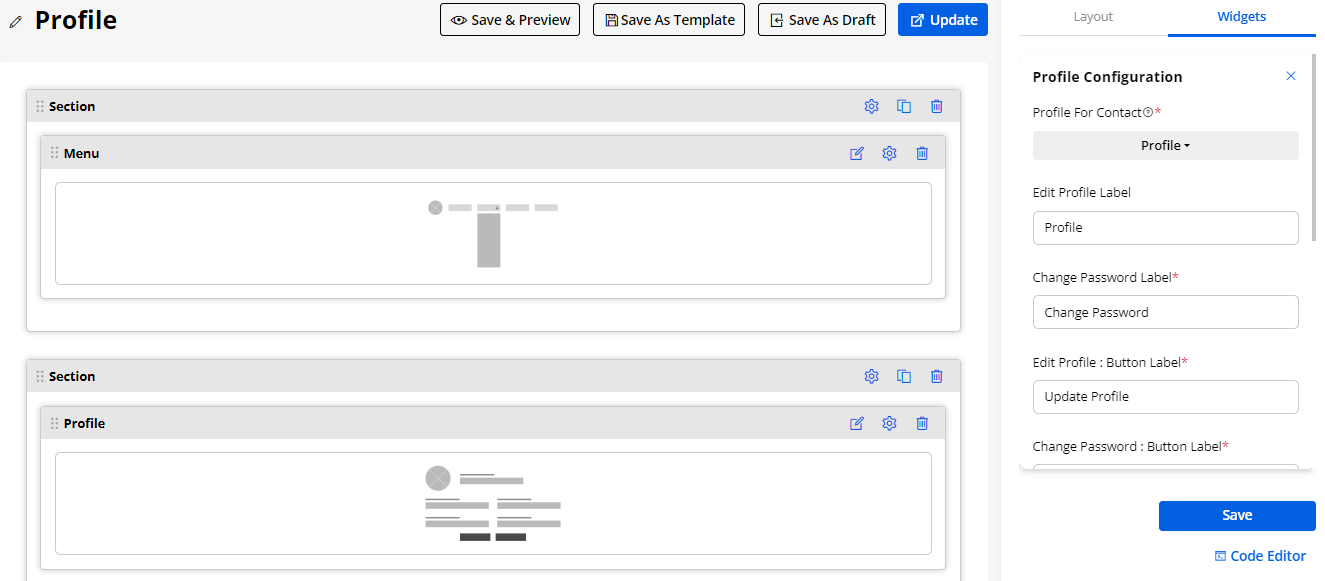Delete the Profile widget
This screenshot has width=1325, height=581.
coord(922,423)
